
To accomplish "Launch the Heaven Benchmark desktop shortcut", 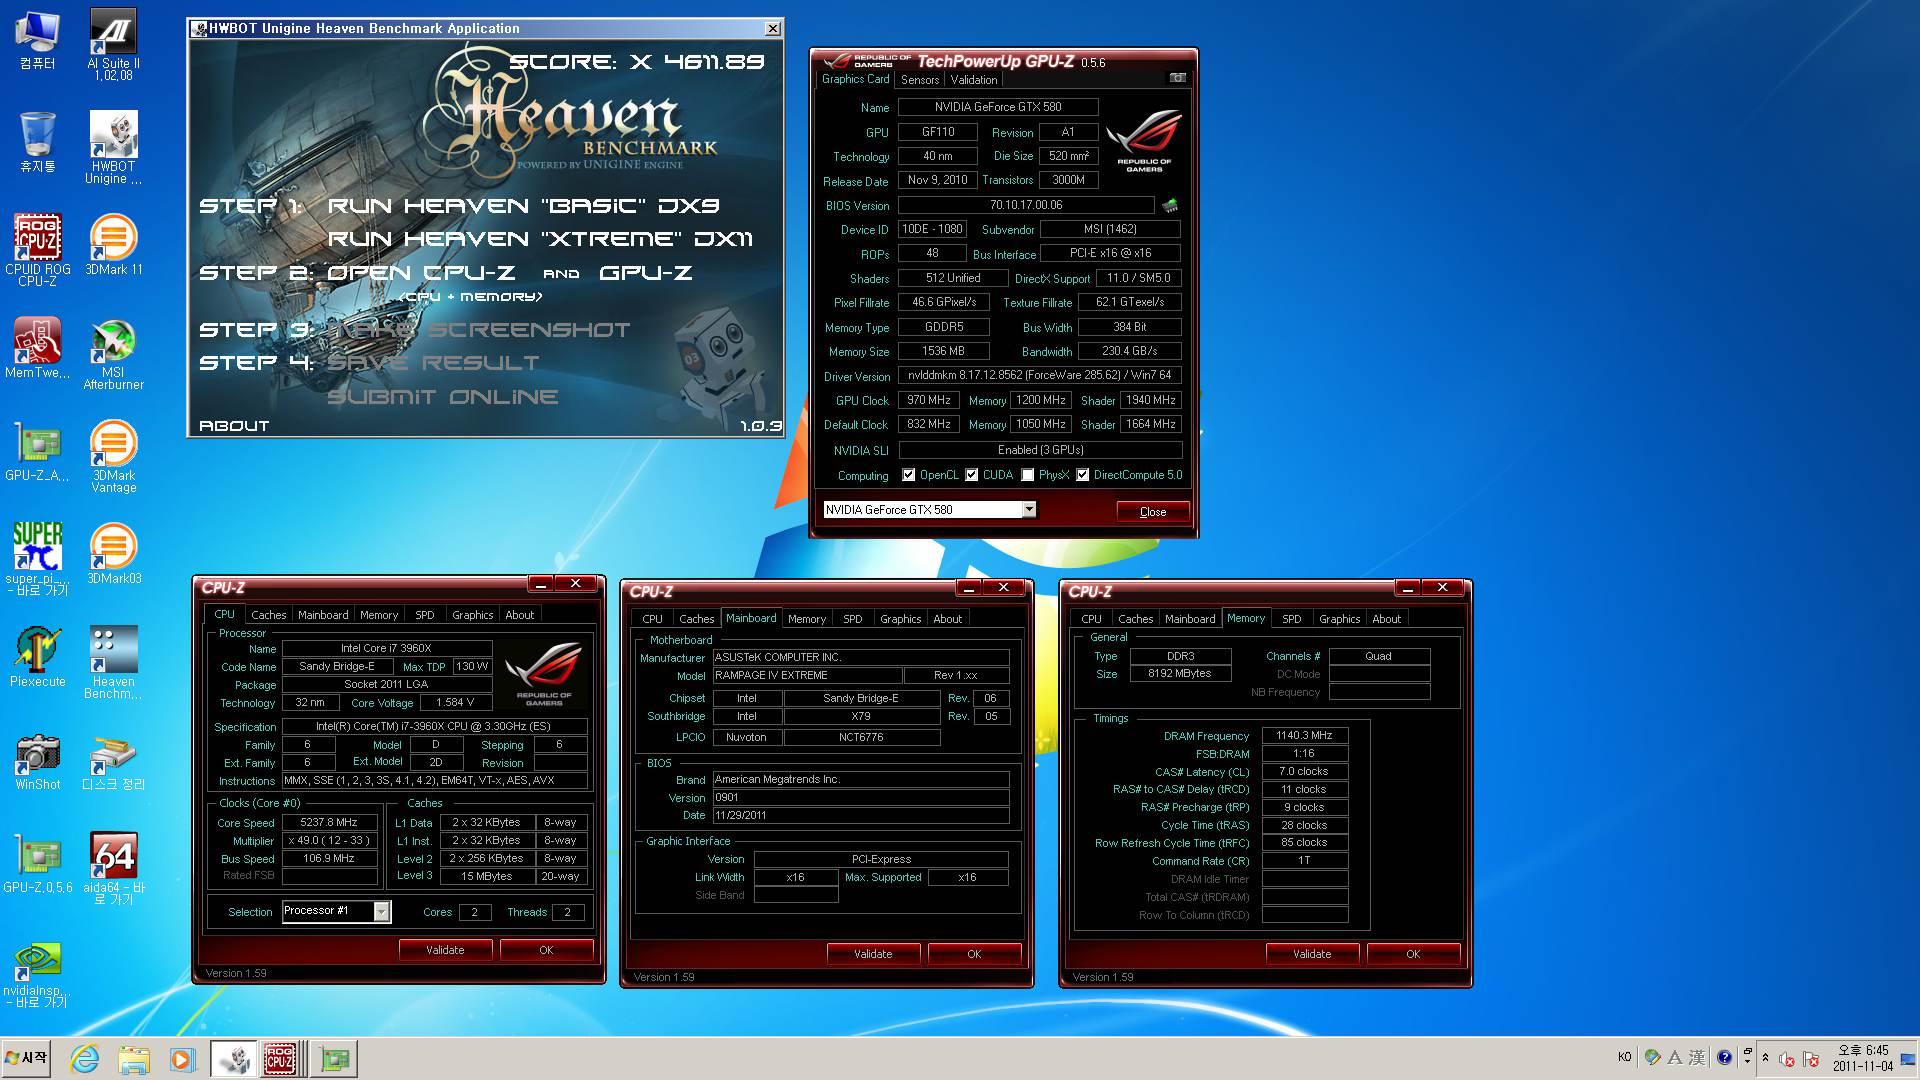I will 113,663.
